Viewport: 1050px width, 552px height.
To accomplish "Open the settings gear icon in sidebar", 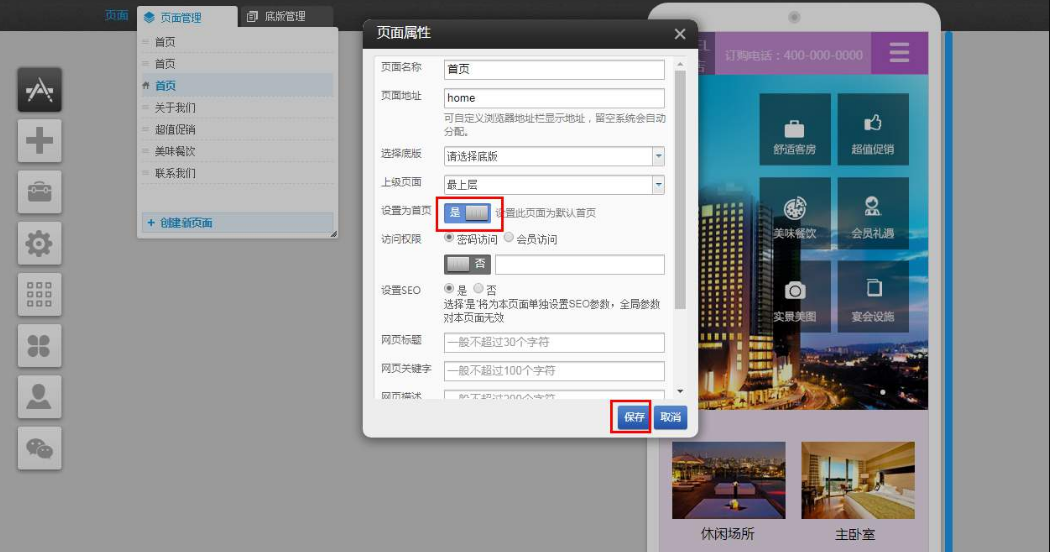I will coord(40,243).
